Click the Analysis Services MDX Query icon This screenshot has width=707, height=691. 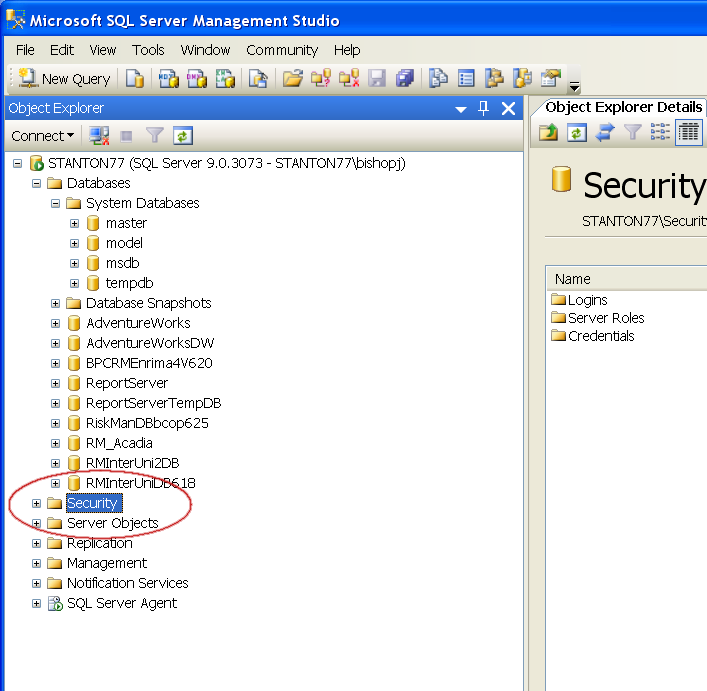[169, 78]
